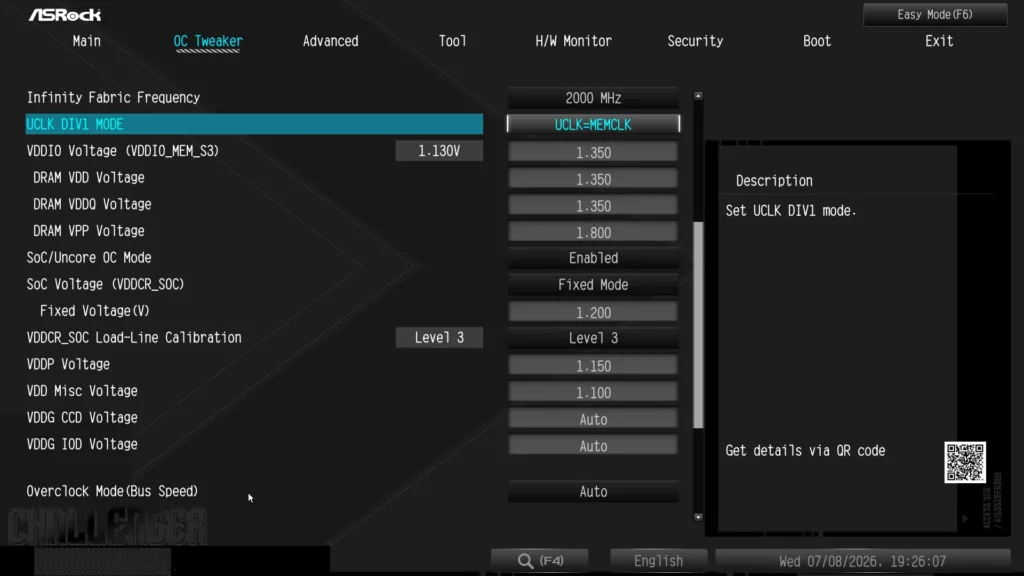
Task: Open the Exit tab
Action: (938, 41)
